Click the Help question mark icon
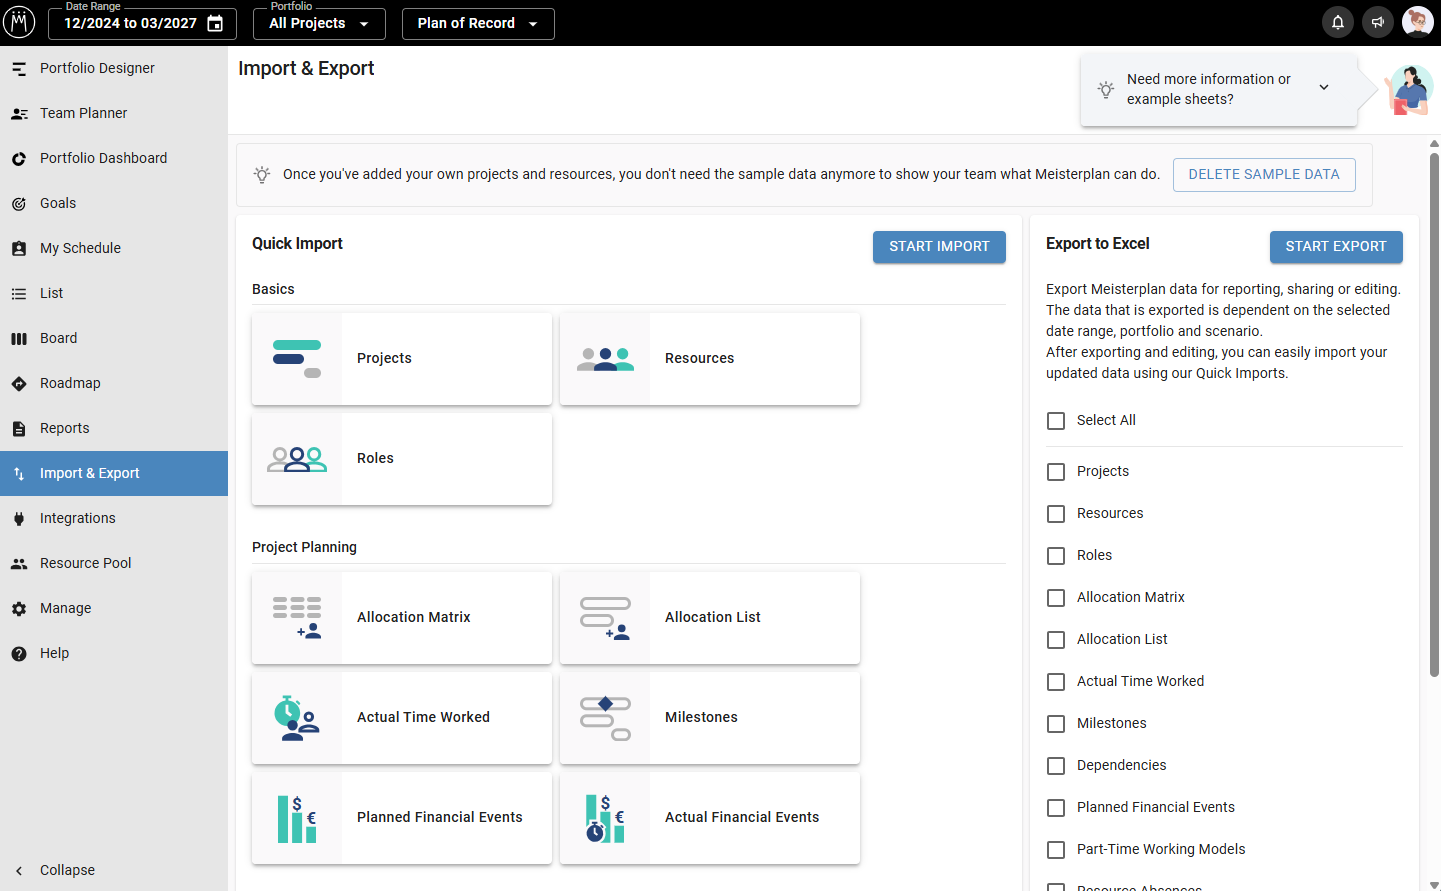The image size is (1441, 891). pos(19,653)
